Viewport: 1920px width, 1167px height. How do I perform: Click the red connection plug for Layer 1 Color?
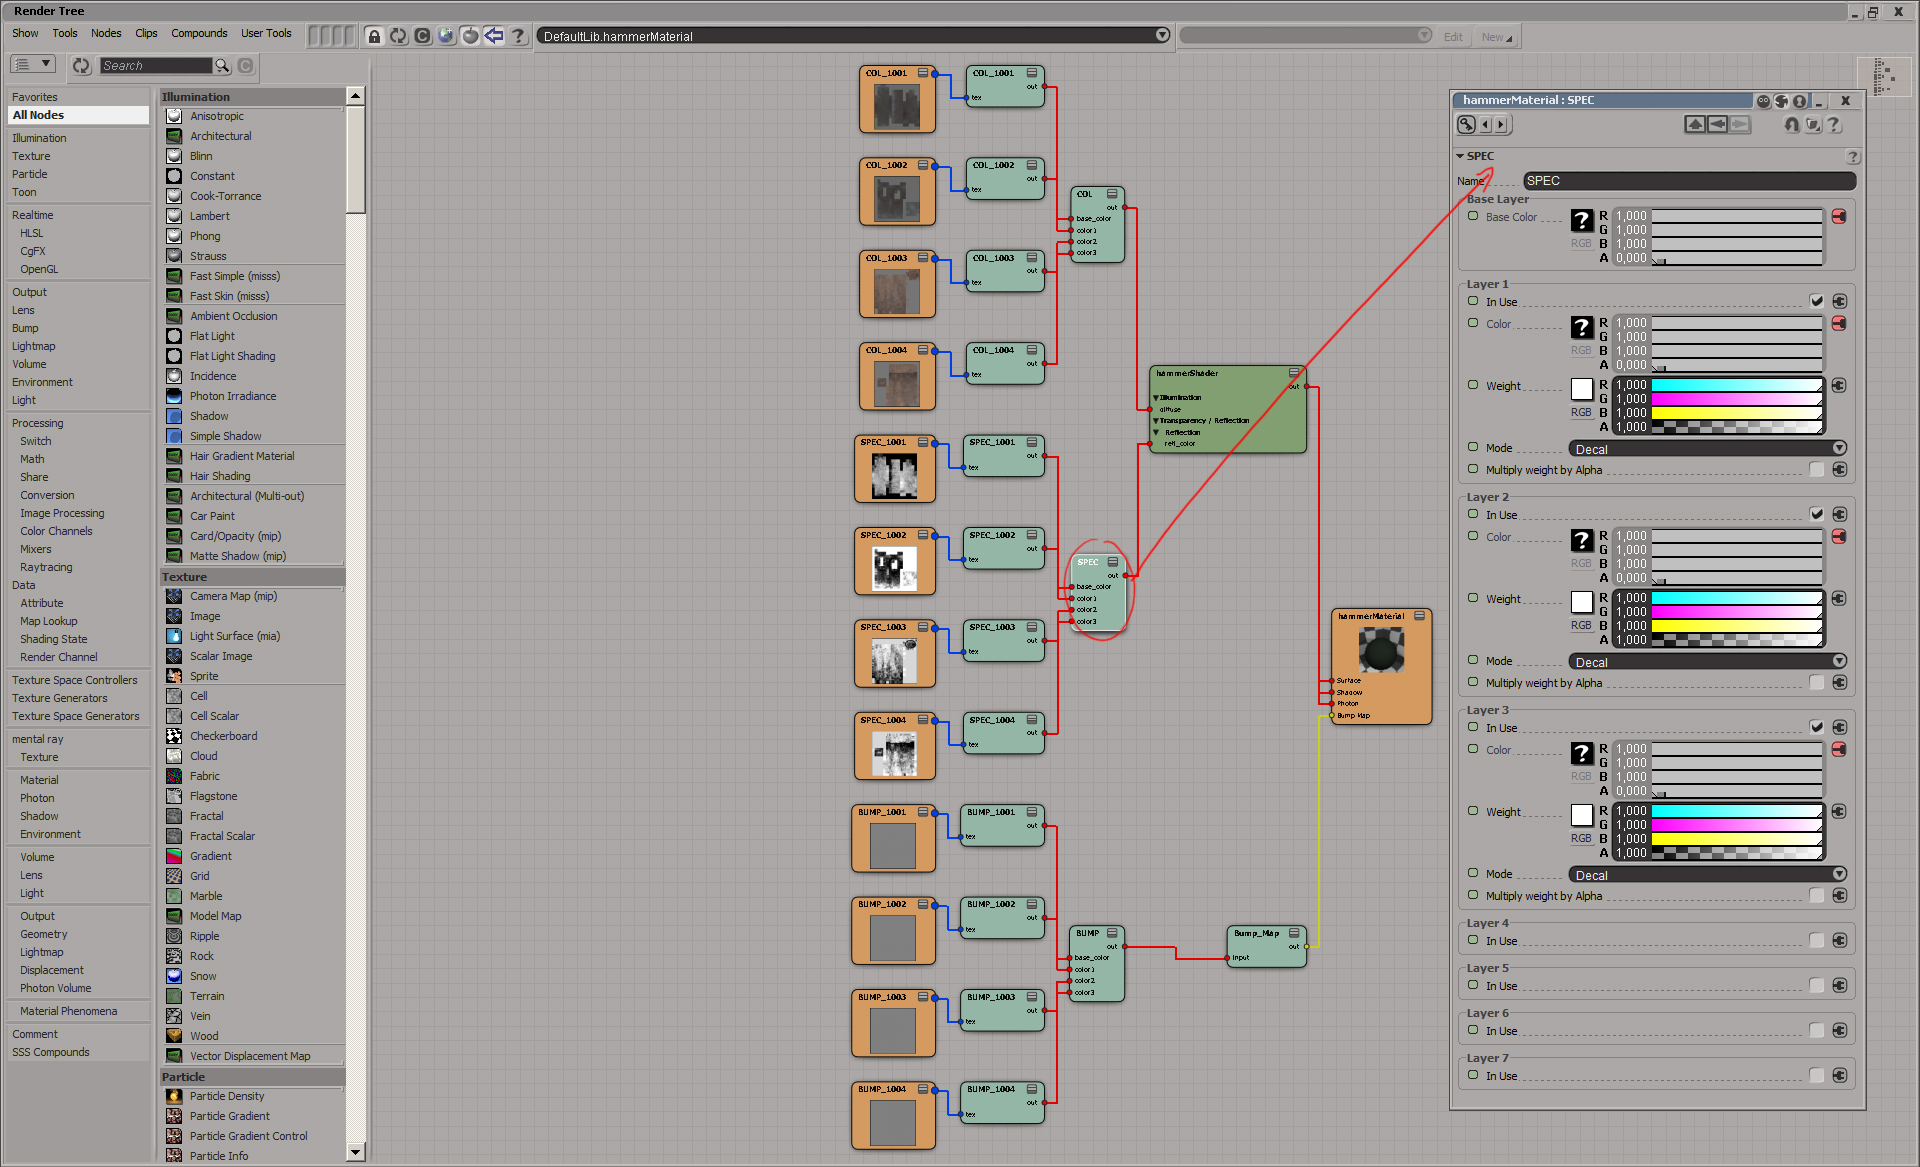(1839, 324)
